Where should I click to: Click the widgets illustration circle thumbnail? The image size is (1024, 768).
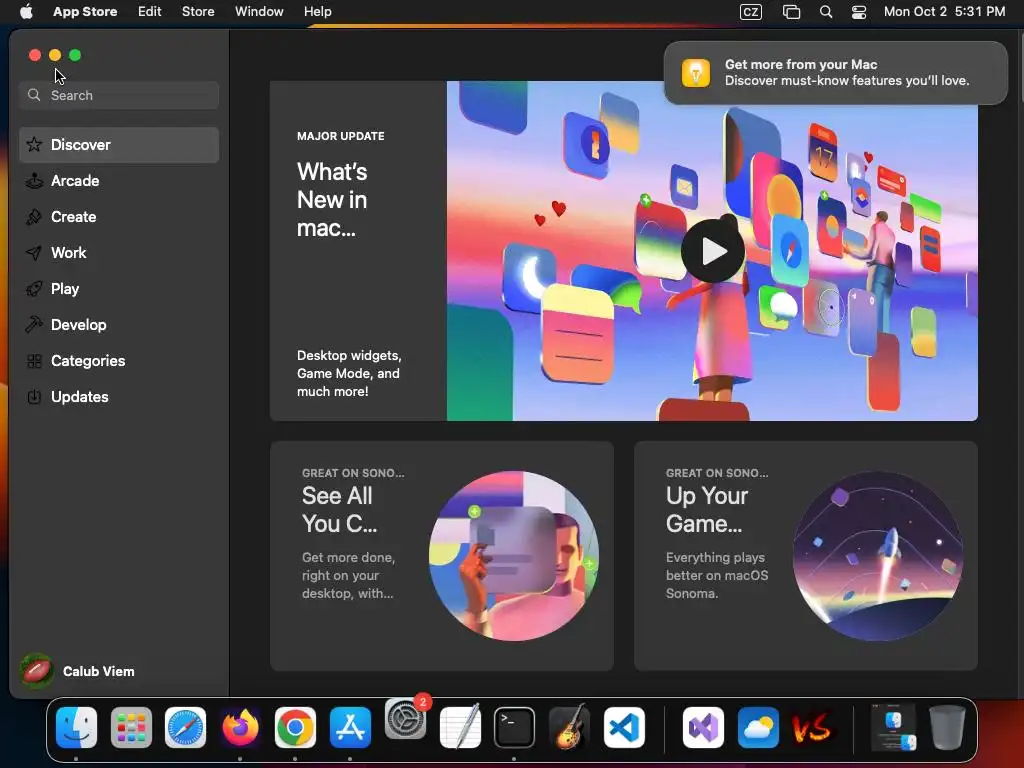[x=514, y=556]
